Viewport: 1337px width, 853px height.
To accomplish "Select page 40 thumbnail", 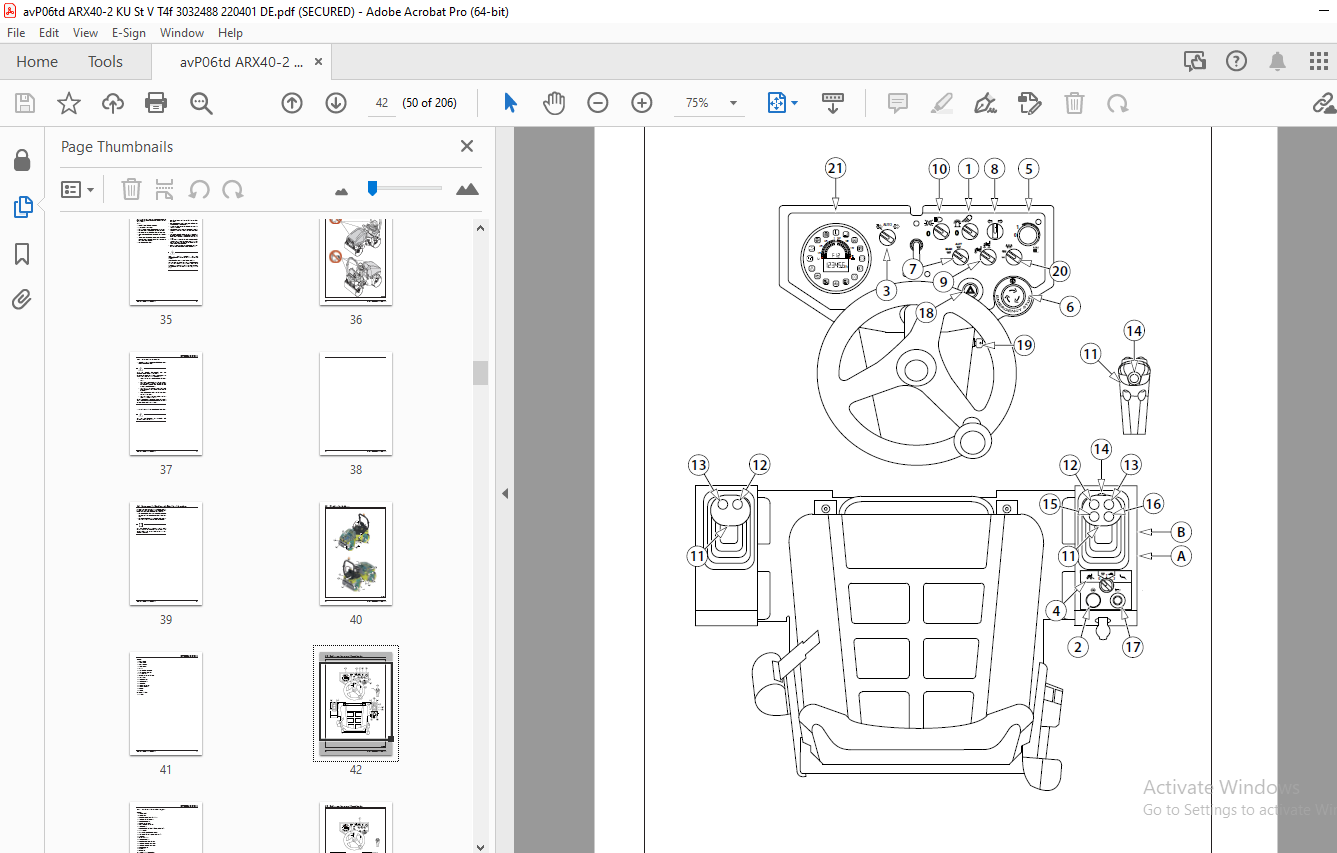I will tap(356, 554).
